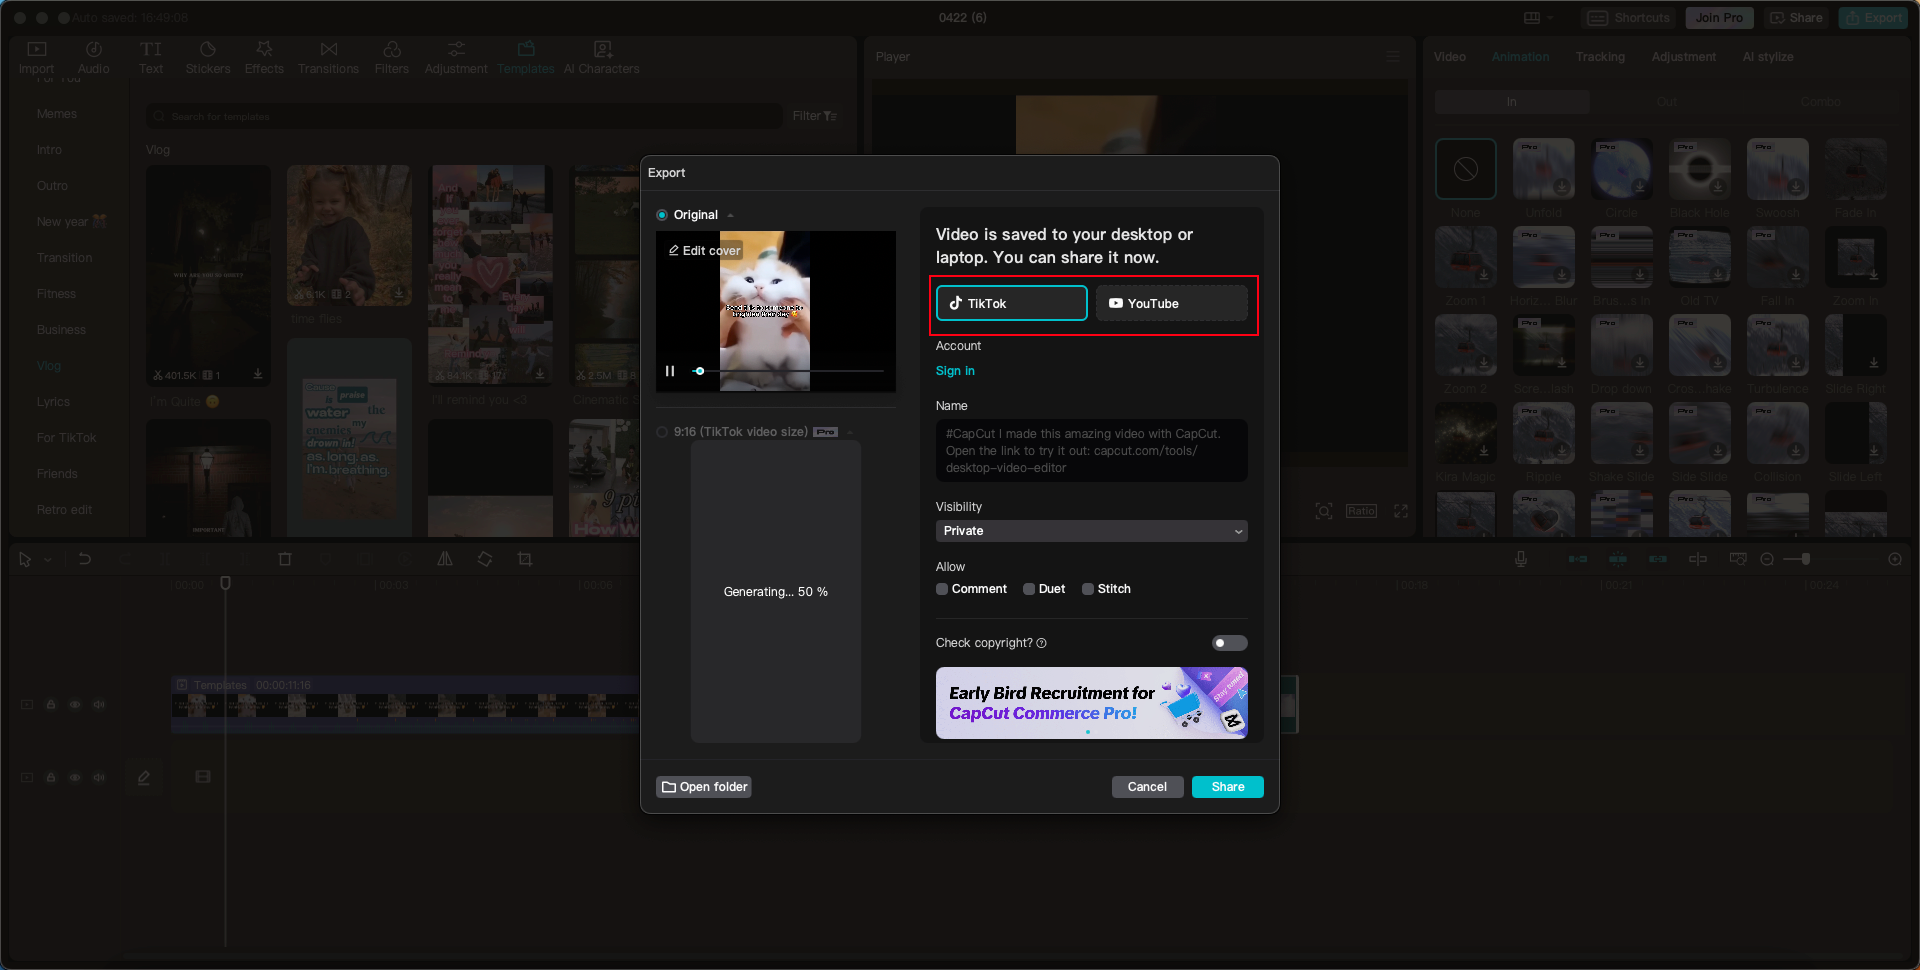Open the selection tool dropdown arrow

coord(47,560)
